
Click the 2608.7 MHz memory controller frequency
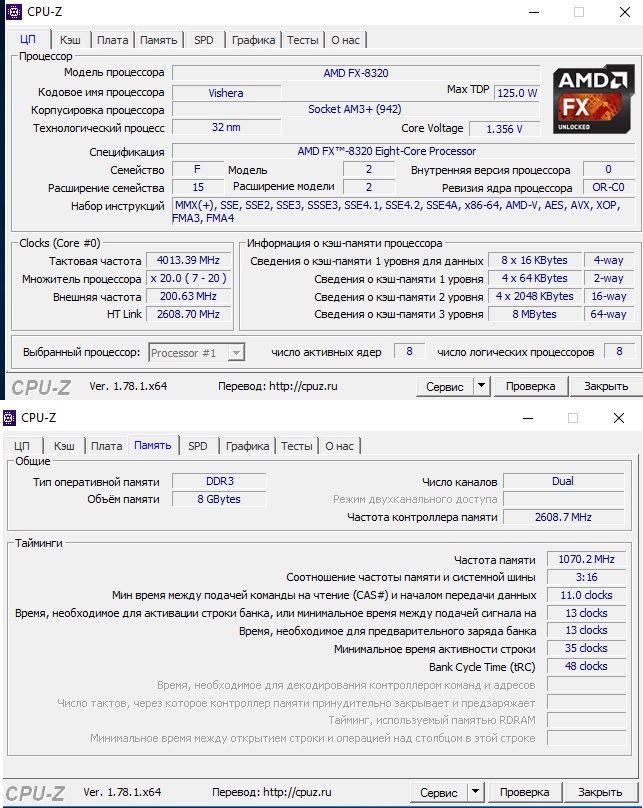pos(563,517)
